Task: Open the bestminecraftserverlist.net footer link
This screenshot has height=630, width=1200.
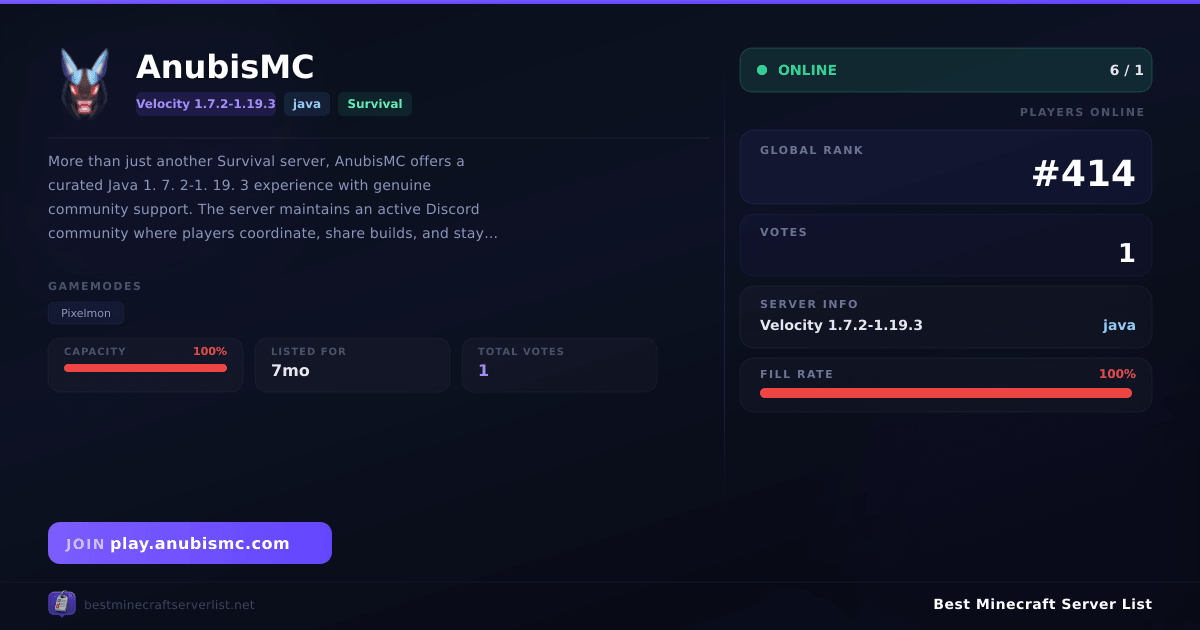Action: coord(169,605)
